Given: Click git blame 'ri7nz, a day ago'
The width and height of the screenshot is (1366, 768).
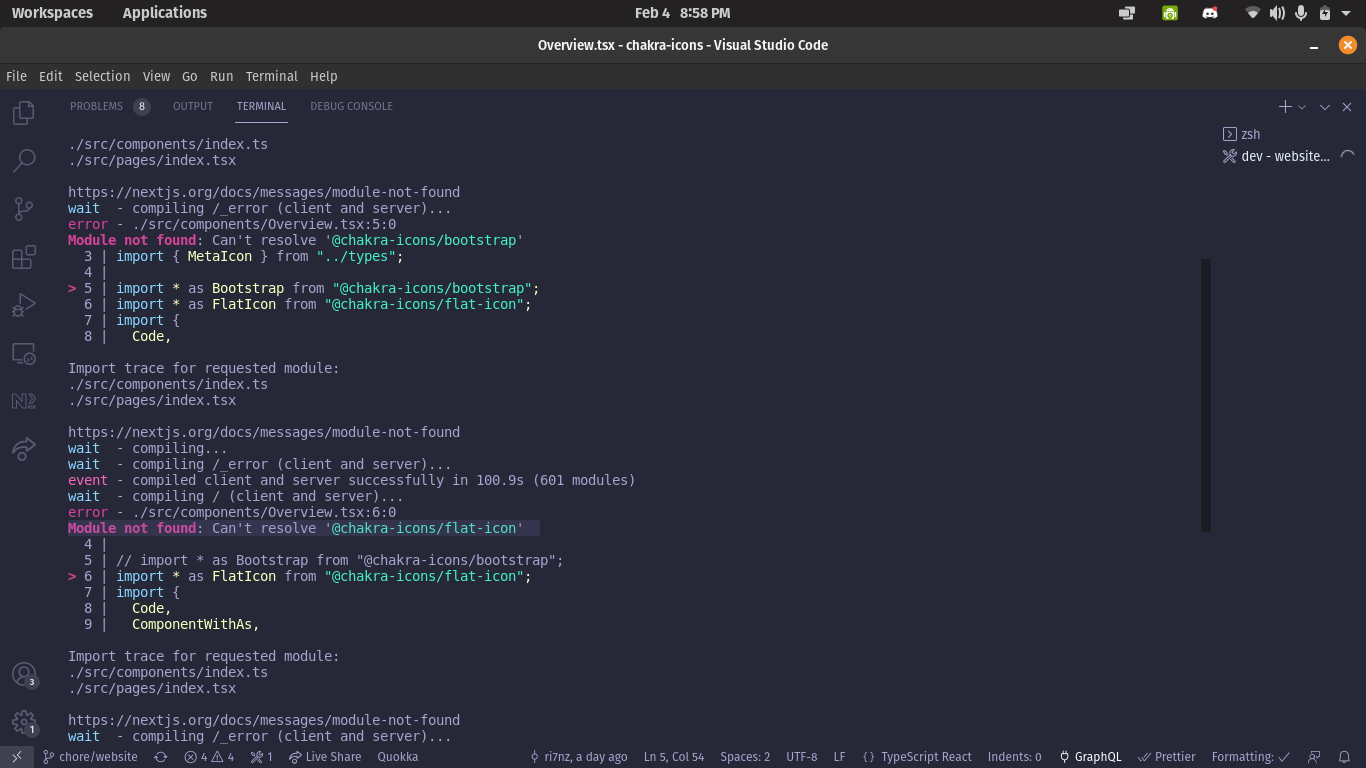Looking at the screenshot, I should 579,757.
